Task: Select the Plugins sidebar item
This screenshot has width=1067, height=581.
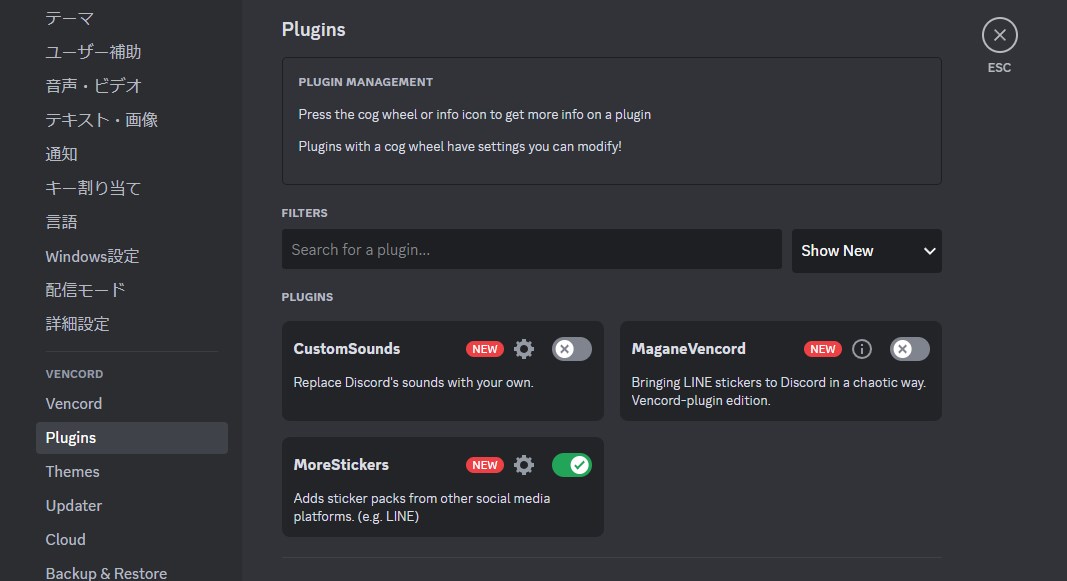Action: [71, 438]
